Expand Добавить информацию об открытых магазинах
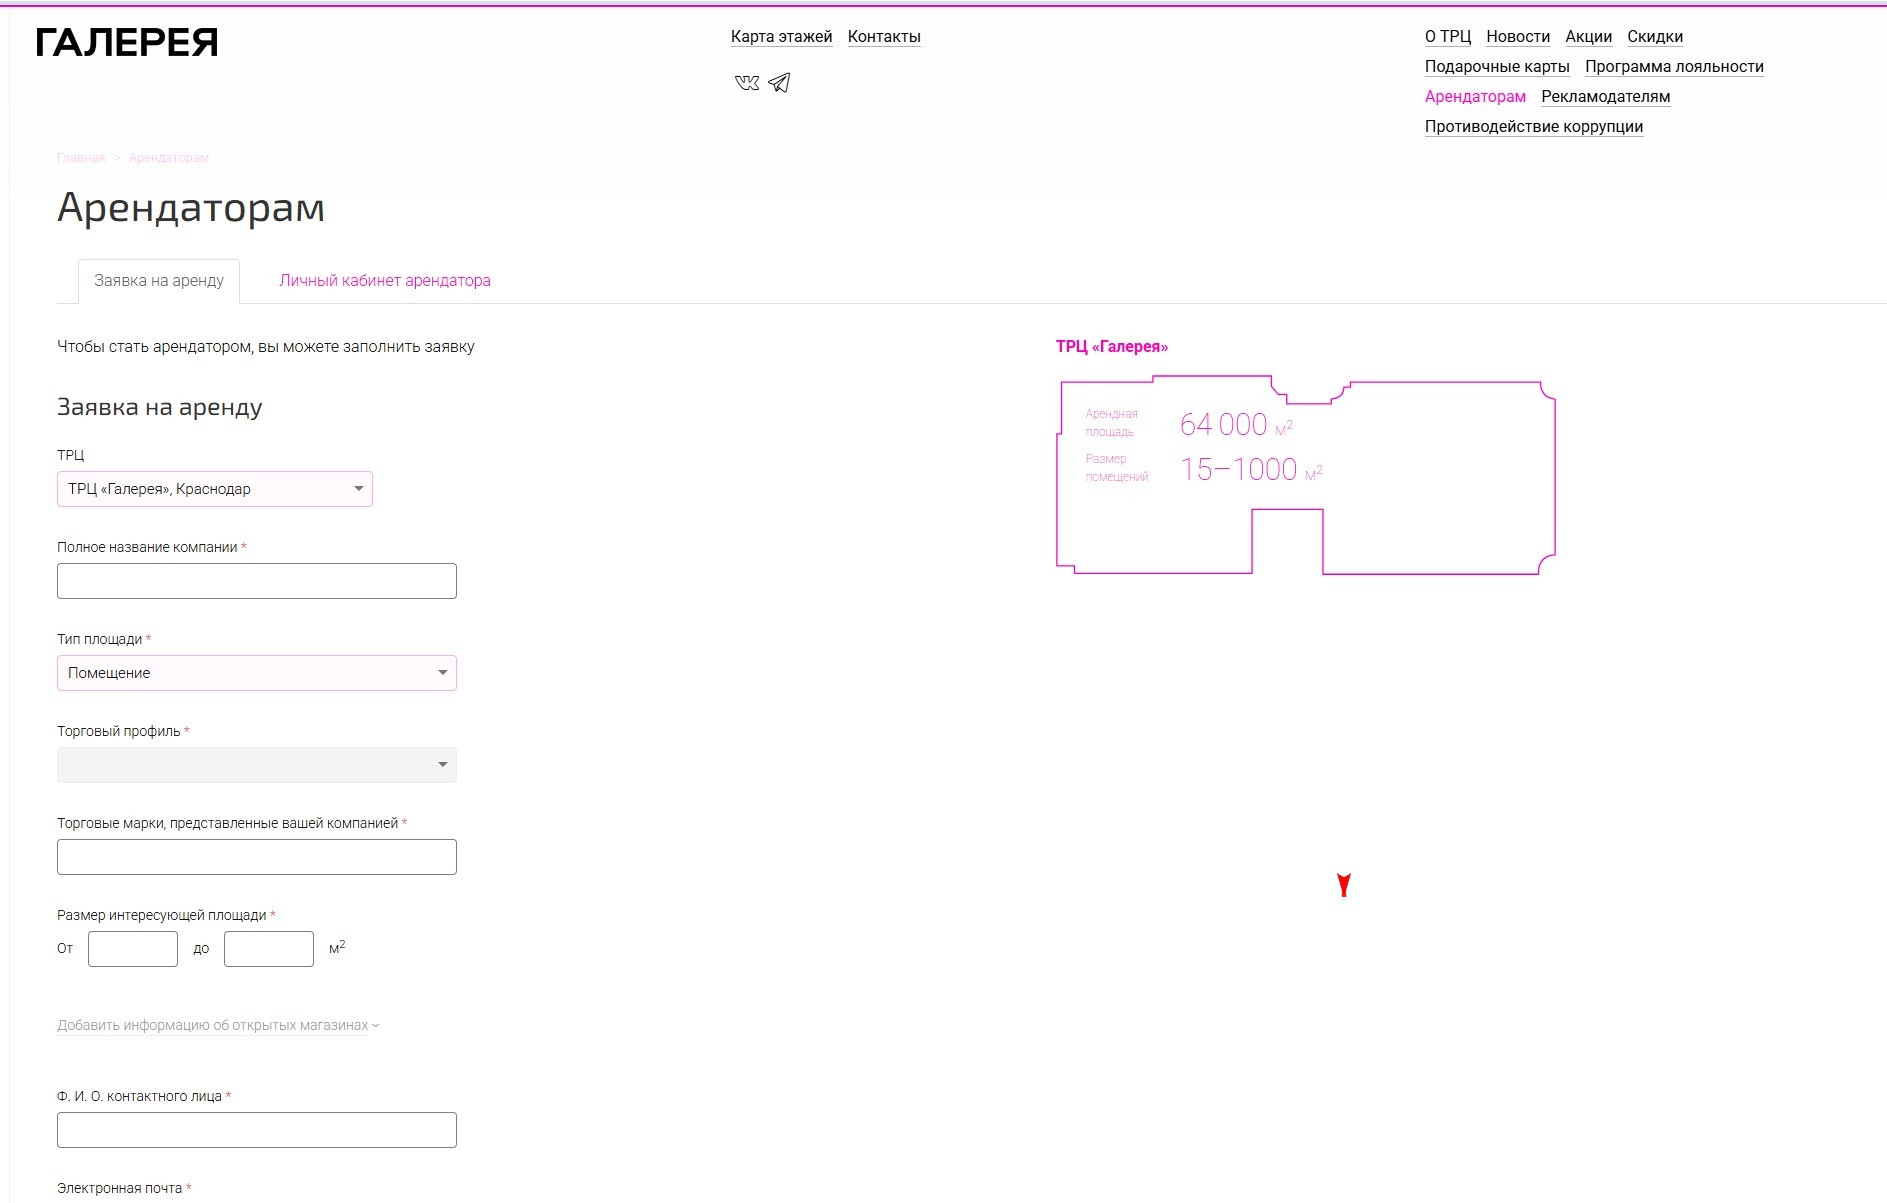Image resolution: width=1887 pixels, height=1203 pixels. pos(218,1025)
